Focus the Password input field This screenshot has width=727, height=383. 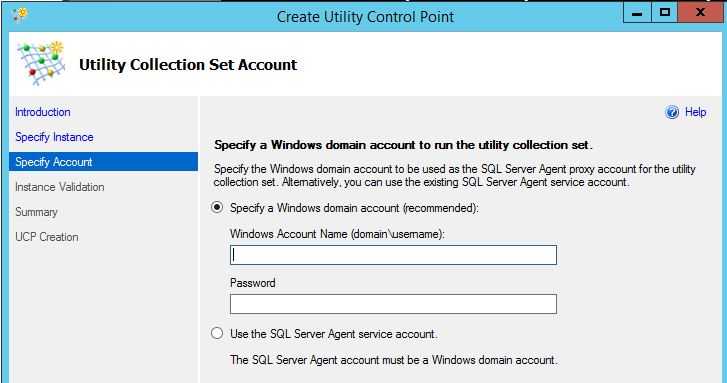tap(393, 304)
